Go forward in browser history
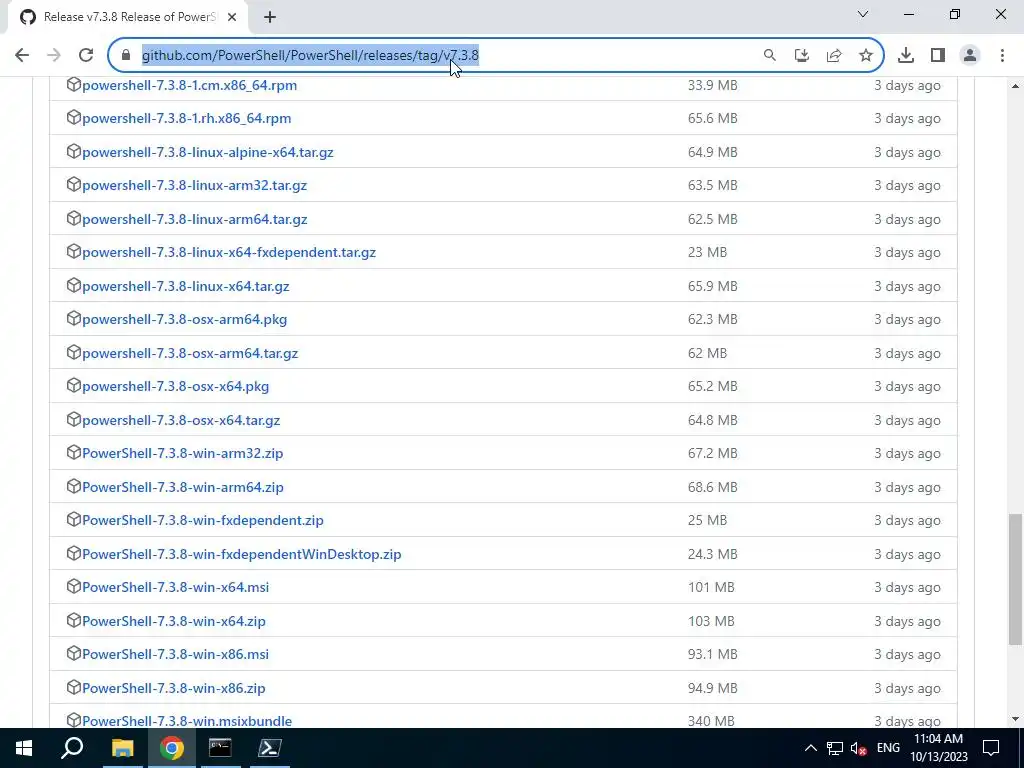This screenshot has width=1024, height=768. point(54,56)
